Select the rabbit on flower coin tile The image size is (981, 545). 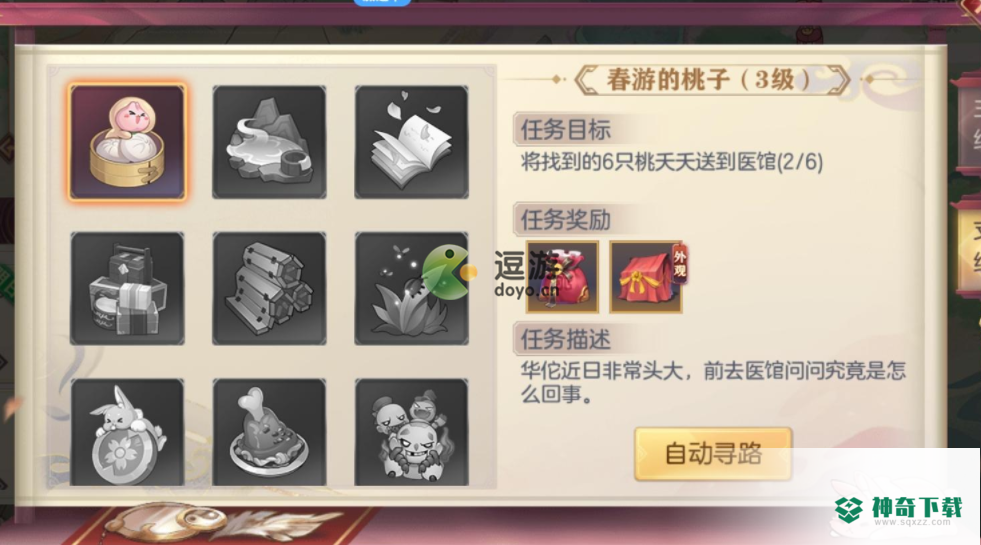point(128,432)
